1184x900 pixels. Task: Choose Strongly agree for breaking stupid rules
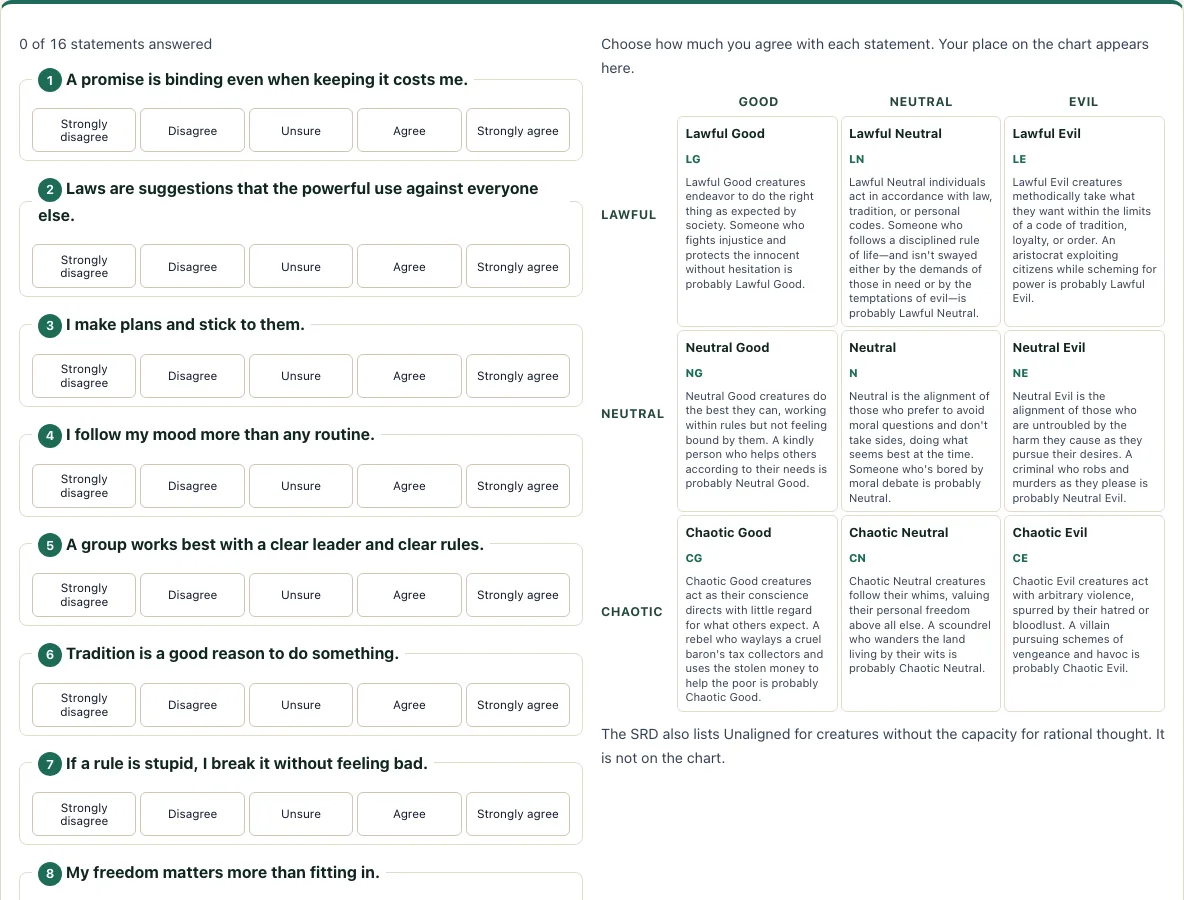(x=517, y=813)
